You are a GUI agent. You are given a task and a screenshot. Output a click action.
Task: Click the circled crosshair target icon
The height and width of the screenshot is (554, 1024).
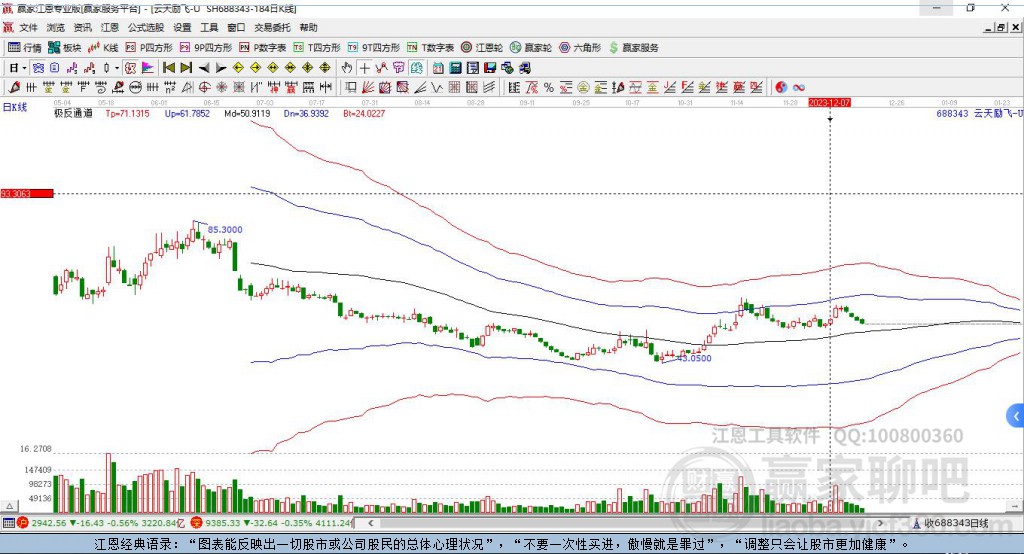[x=204, y=88]
